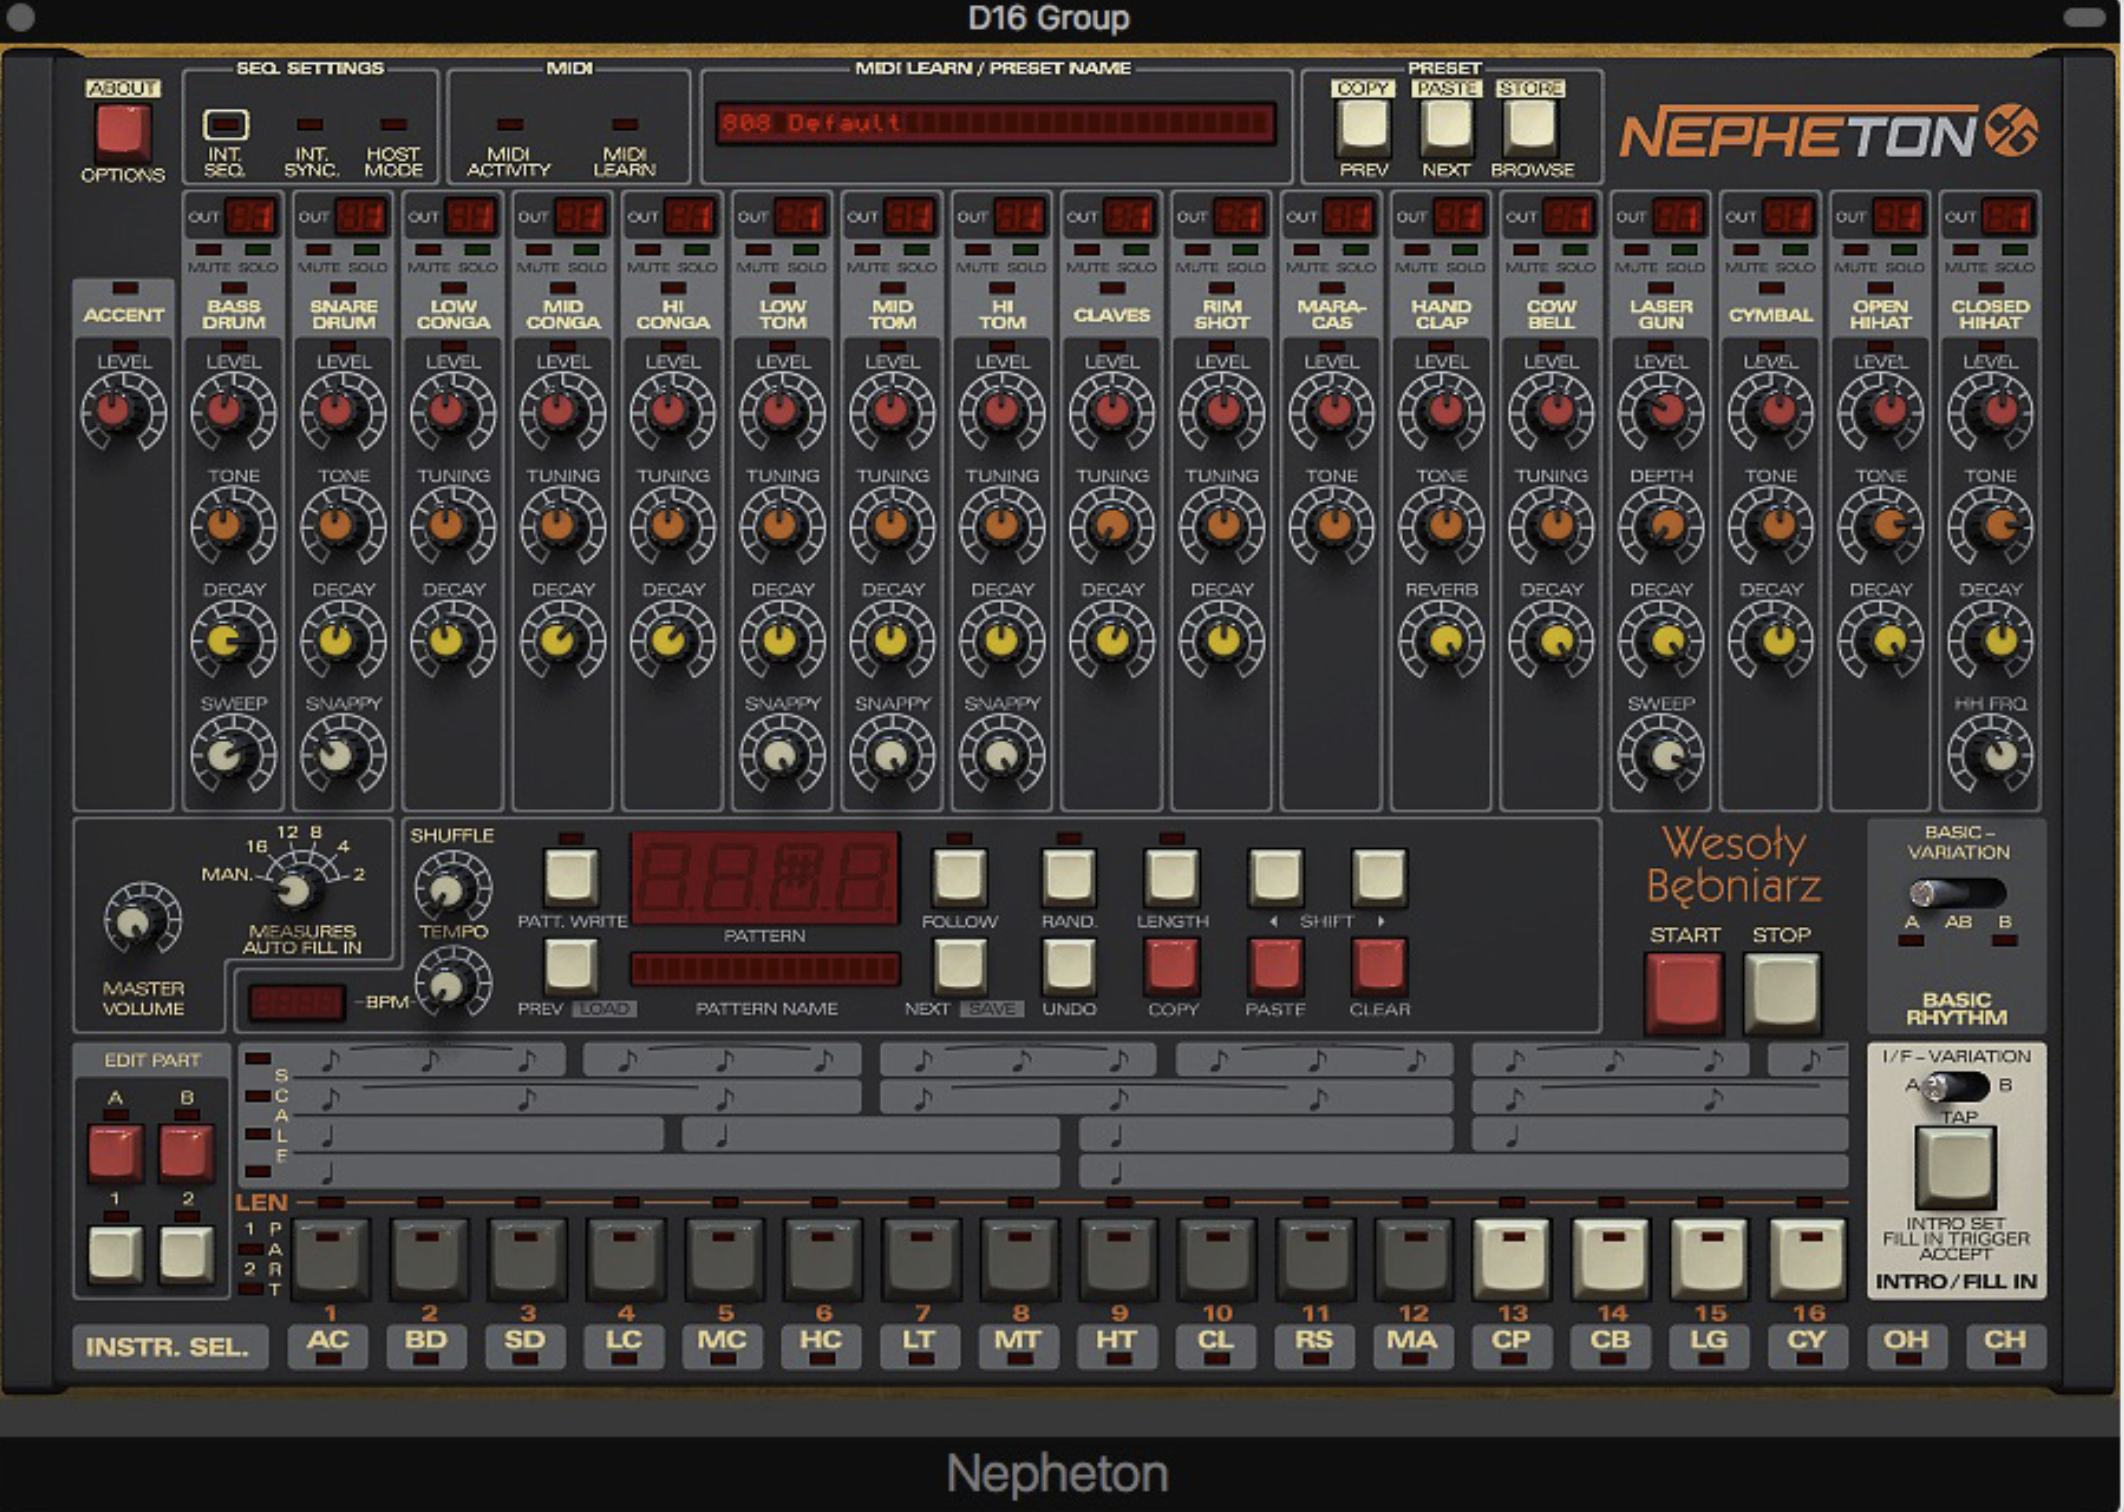Click the pattern COPY red button

pyautogui.click(x=1171, y=967)
